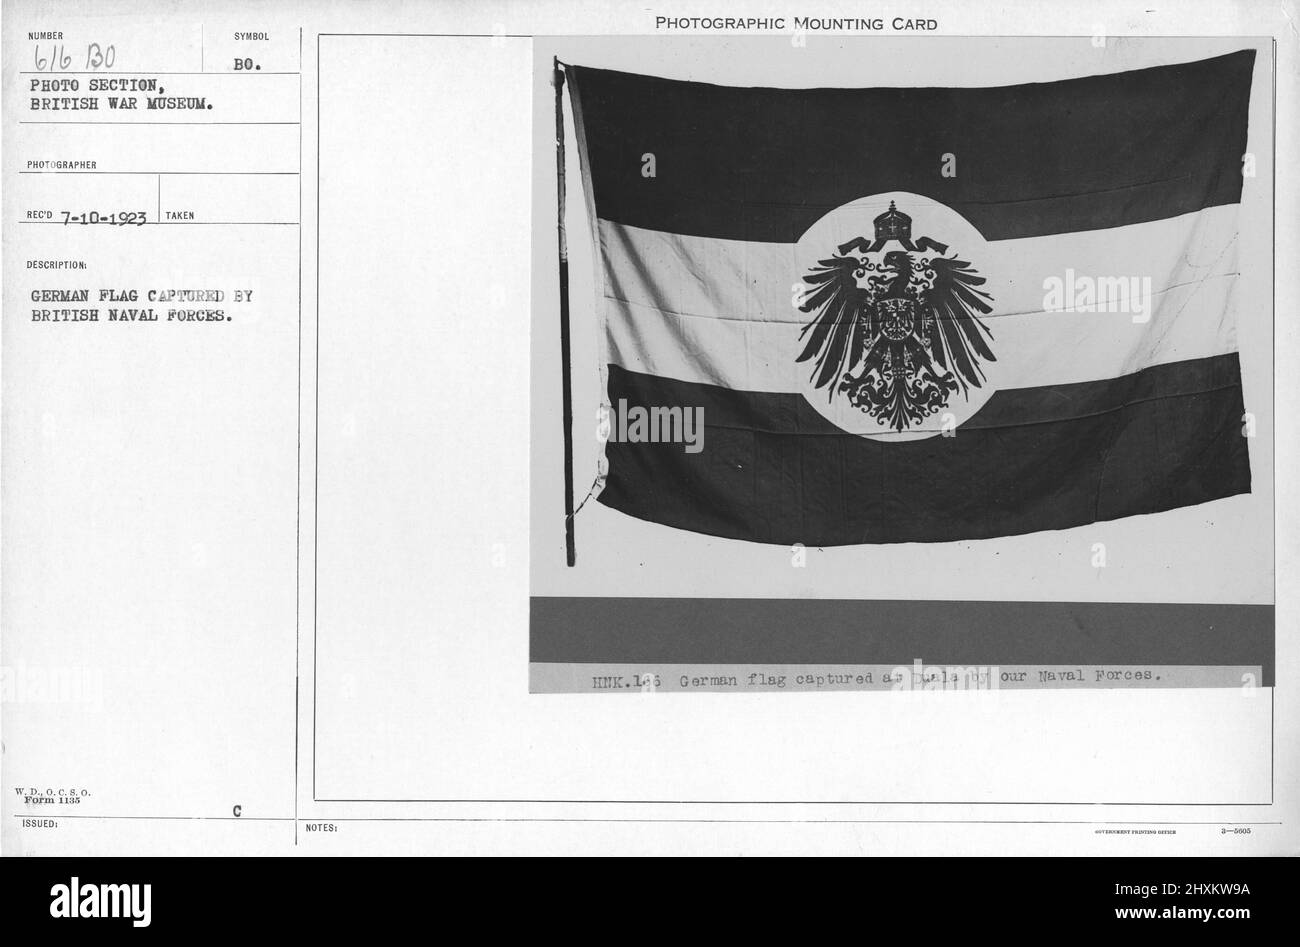Click the 'Form 1135' text
The height and width of the screenshot is (947, 1300).
pyautogui.click(x=50, y=801)
